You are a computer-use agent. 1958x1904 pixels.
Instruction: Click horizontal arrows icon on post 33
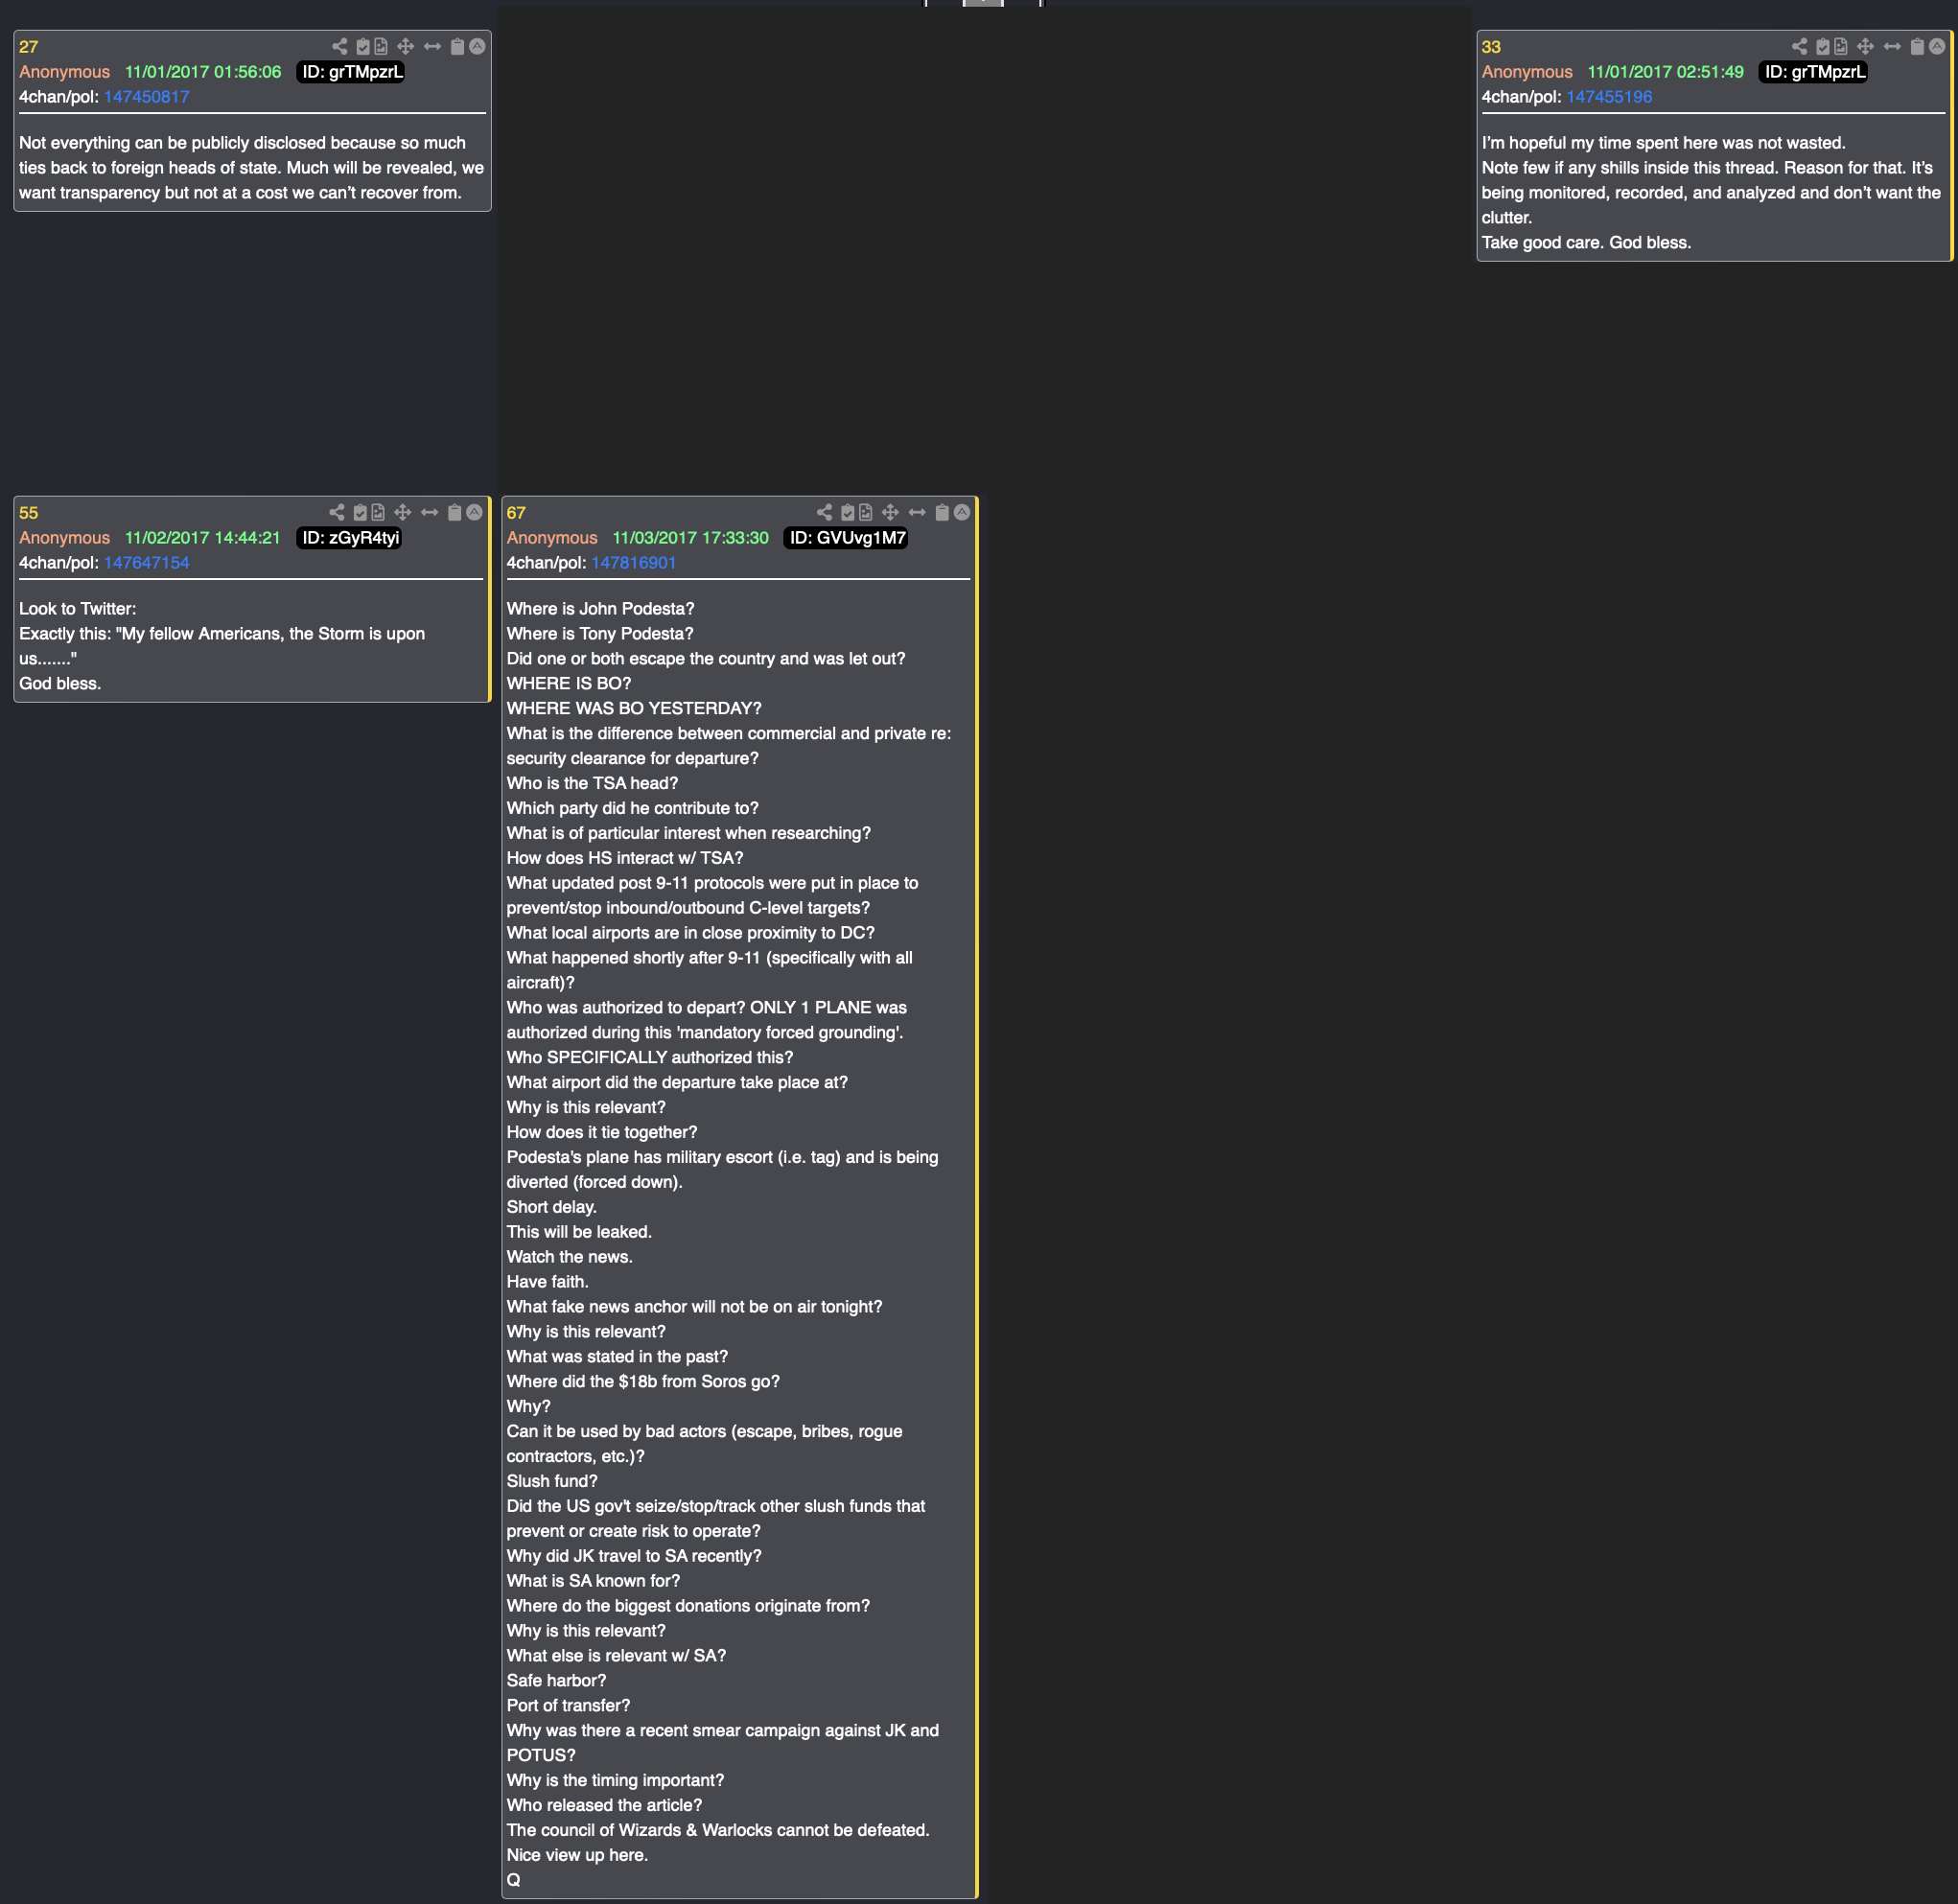[x=1892, y=46]
